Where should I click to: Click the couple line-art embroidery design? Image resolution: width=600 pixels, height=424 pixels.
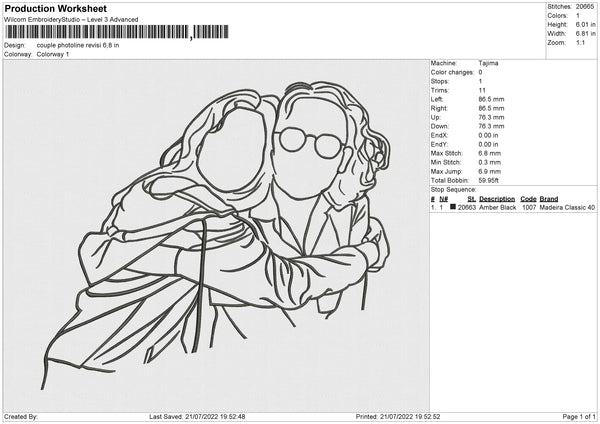pyautogui.click(x=216, y=235)
